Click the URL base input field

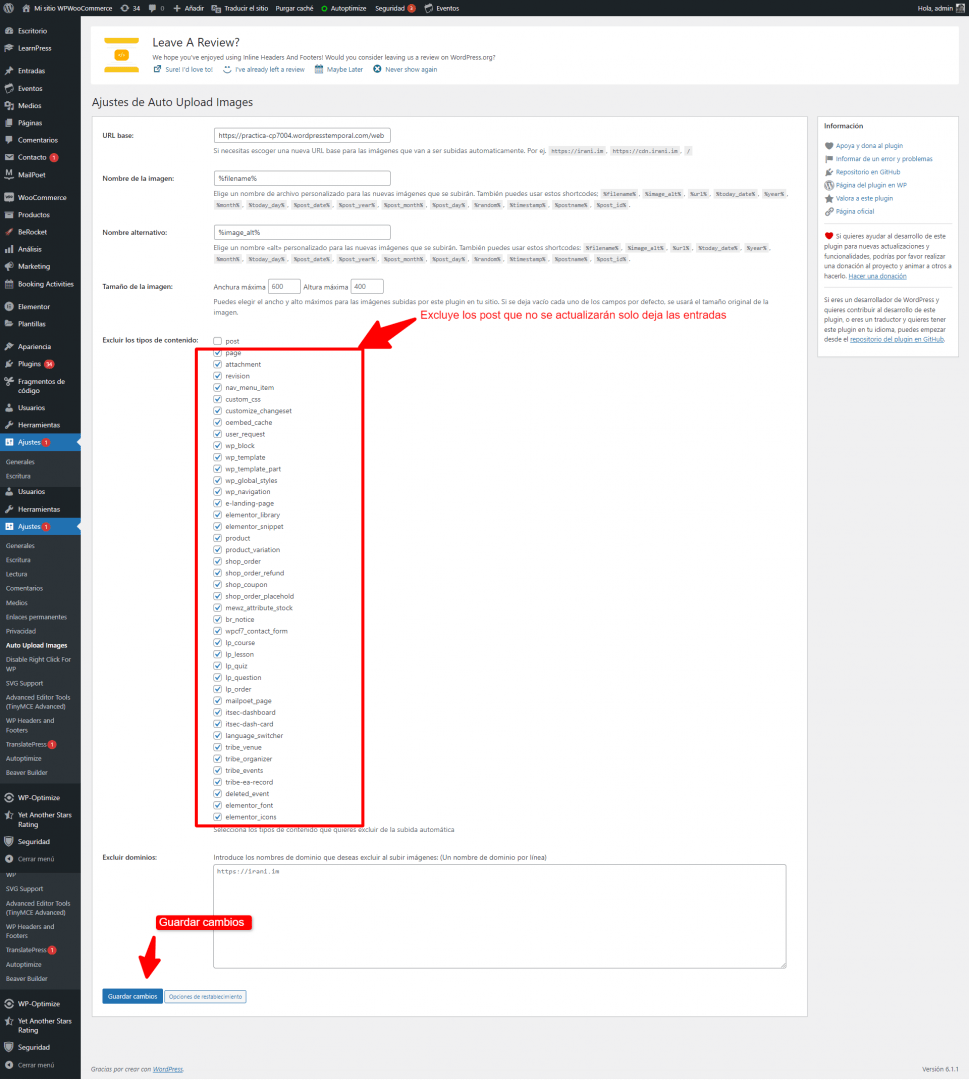pyautogui.click(x=302, y=136)
